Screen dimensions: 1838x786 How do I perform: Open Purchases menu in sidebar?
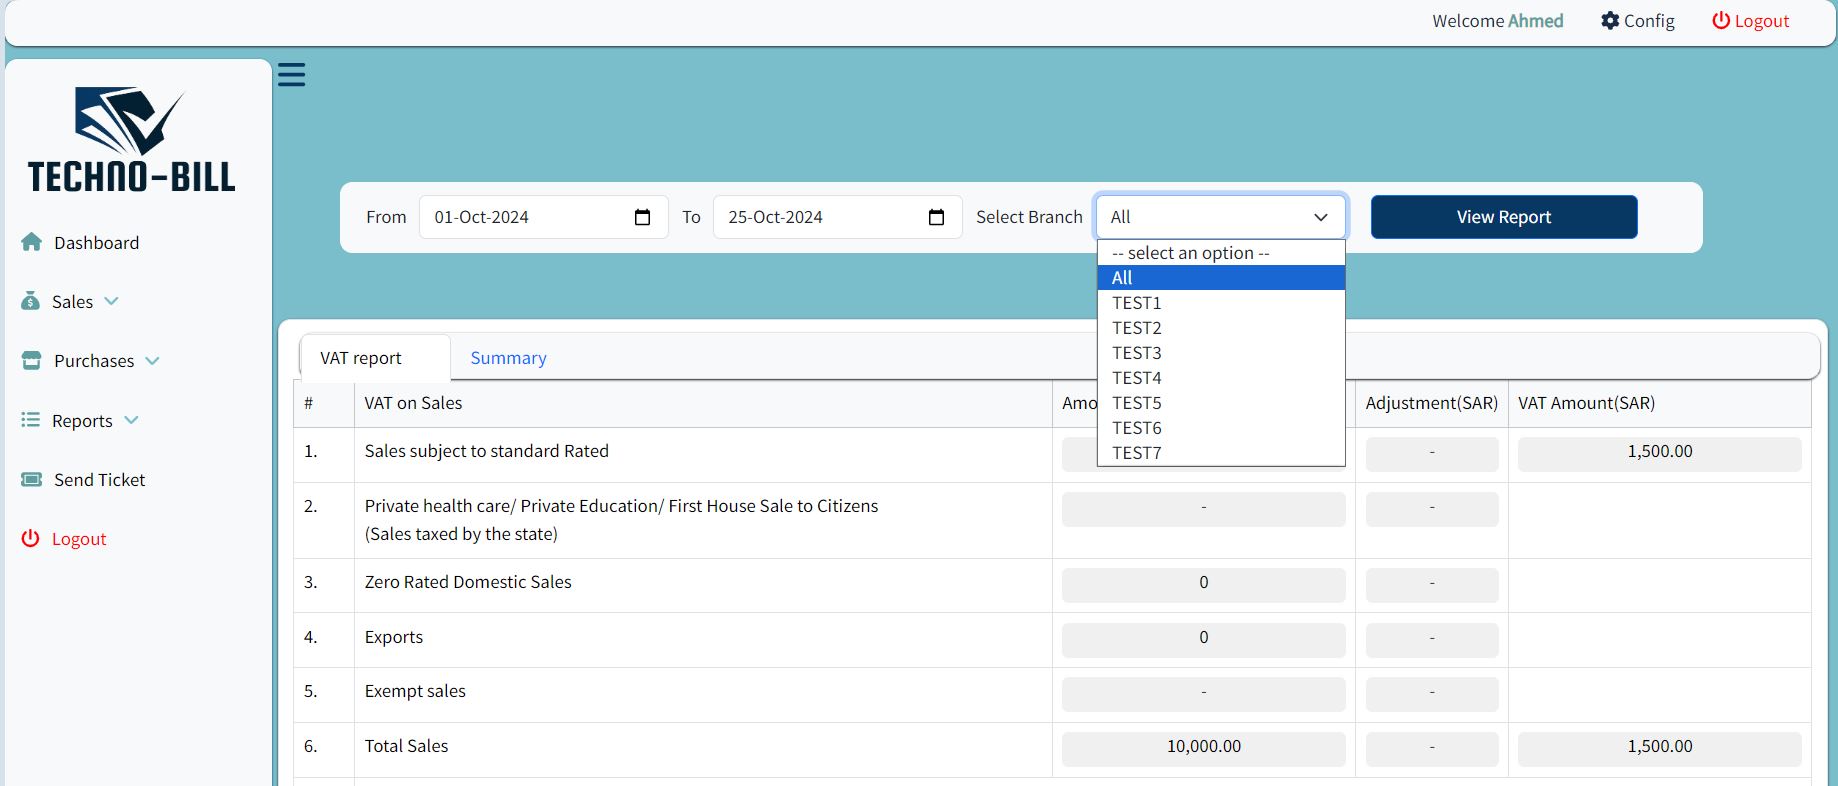point(94,360)
